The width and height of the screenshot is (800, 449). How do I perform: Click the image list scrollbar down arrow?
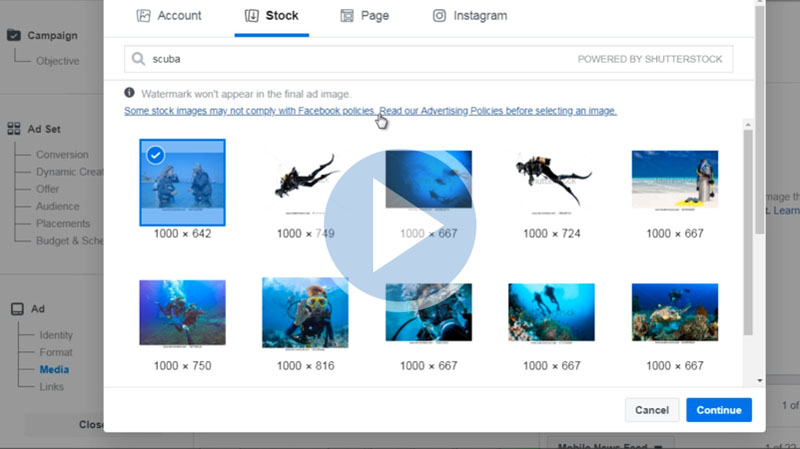click(760, 380)
